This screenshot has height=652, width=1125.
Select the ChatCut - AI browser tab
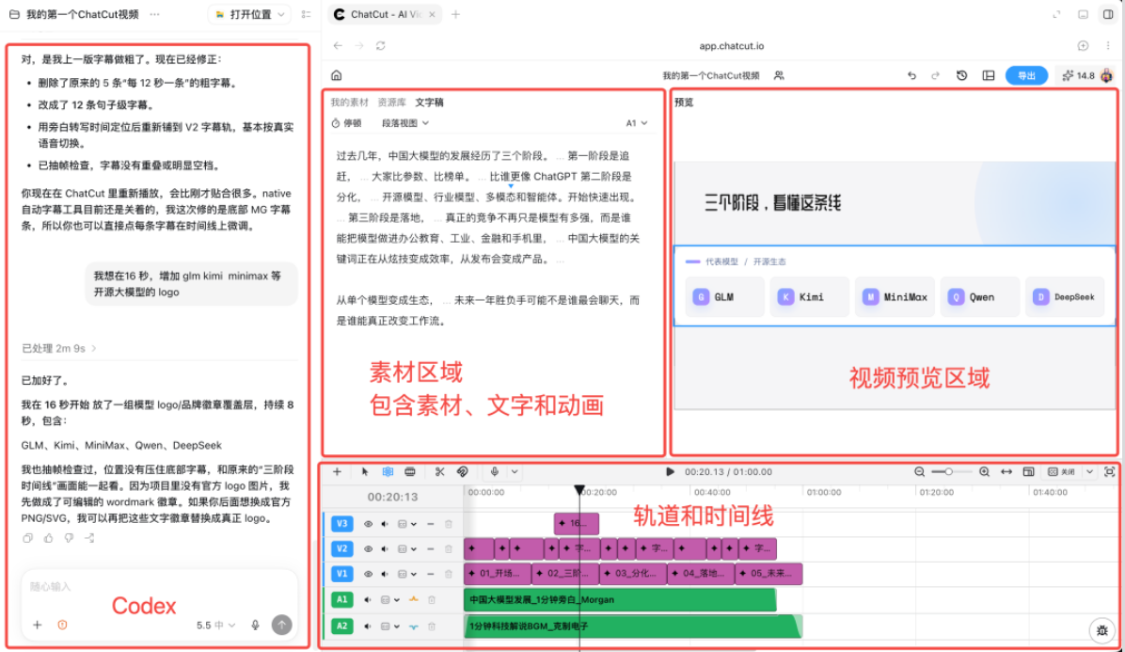(385, 14)
